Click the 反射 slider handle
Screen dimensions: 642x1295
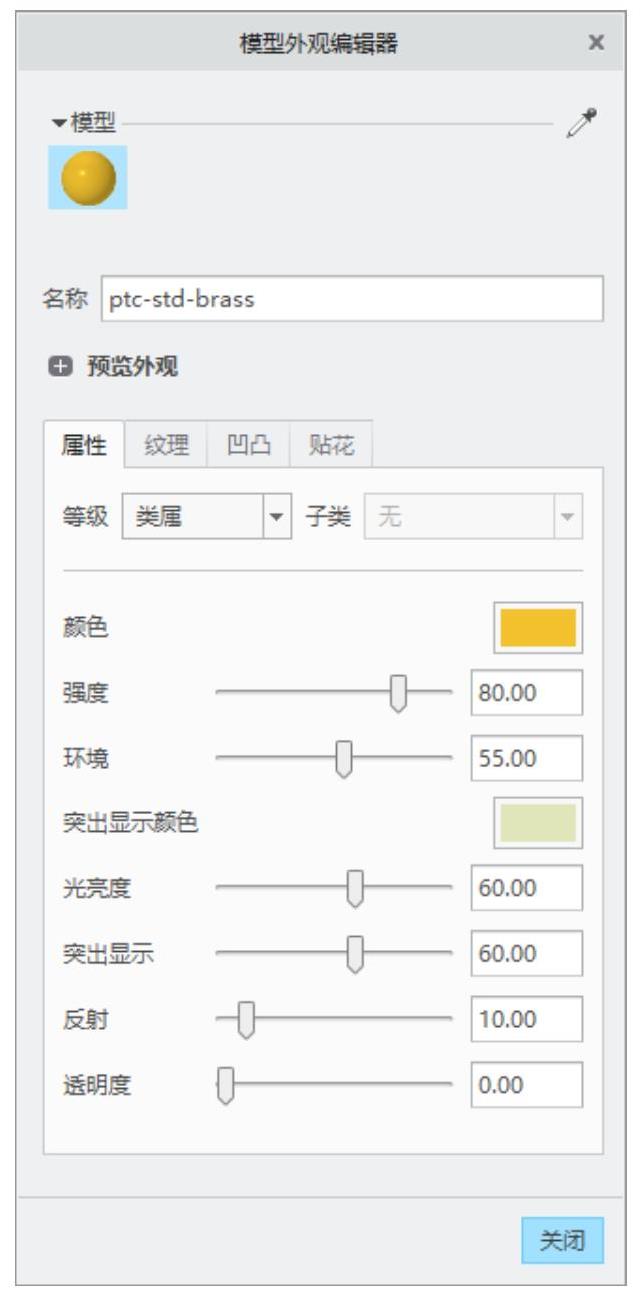coord(247,1020)
